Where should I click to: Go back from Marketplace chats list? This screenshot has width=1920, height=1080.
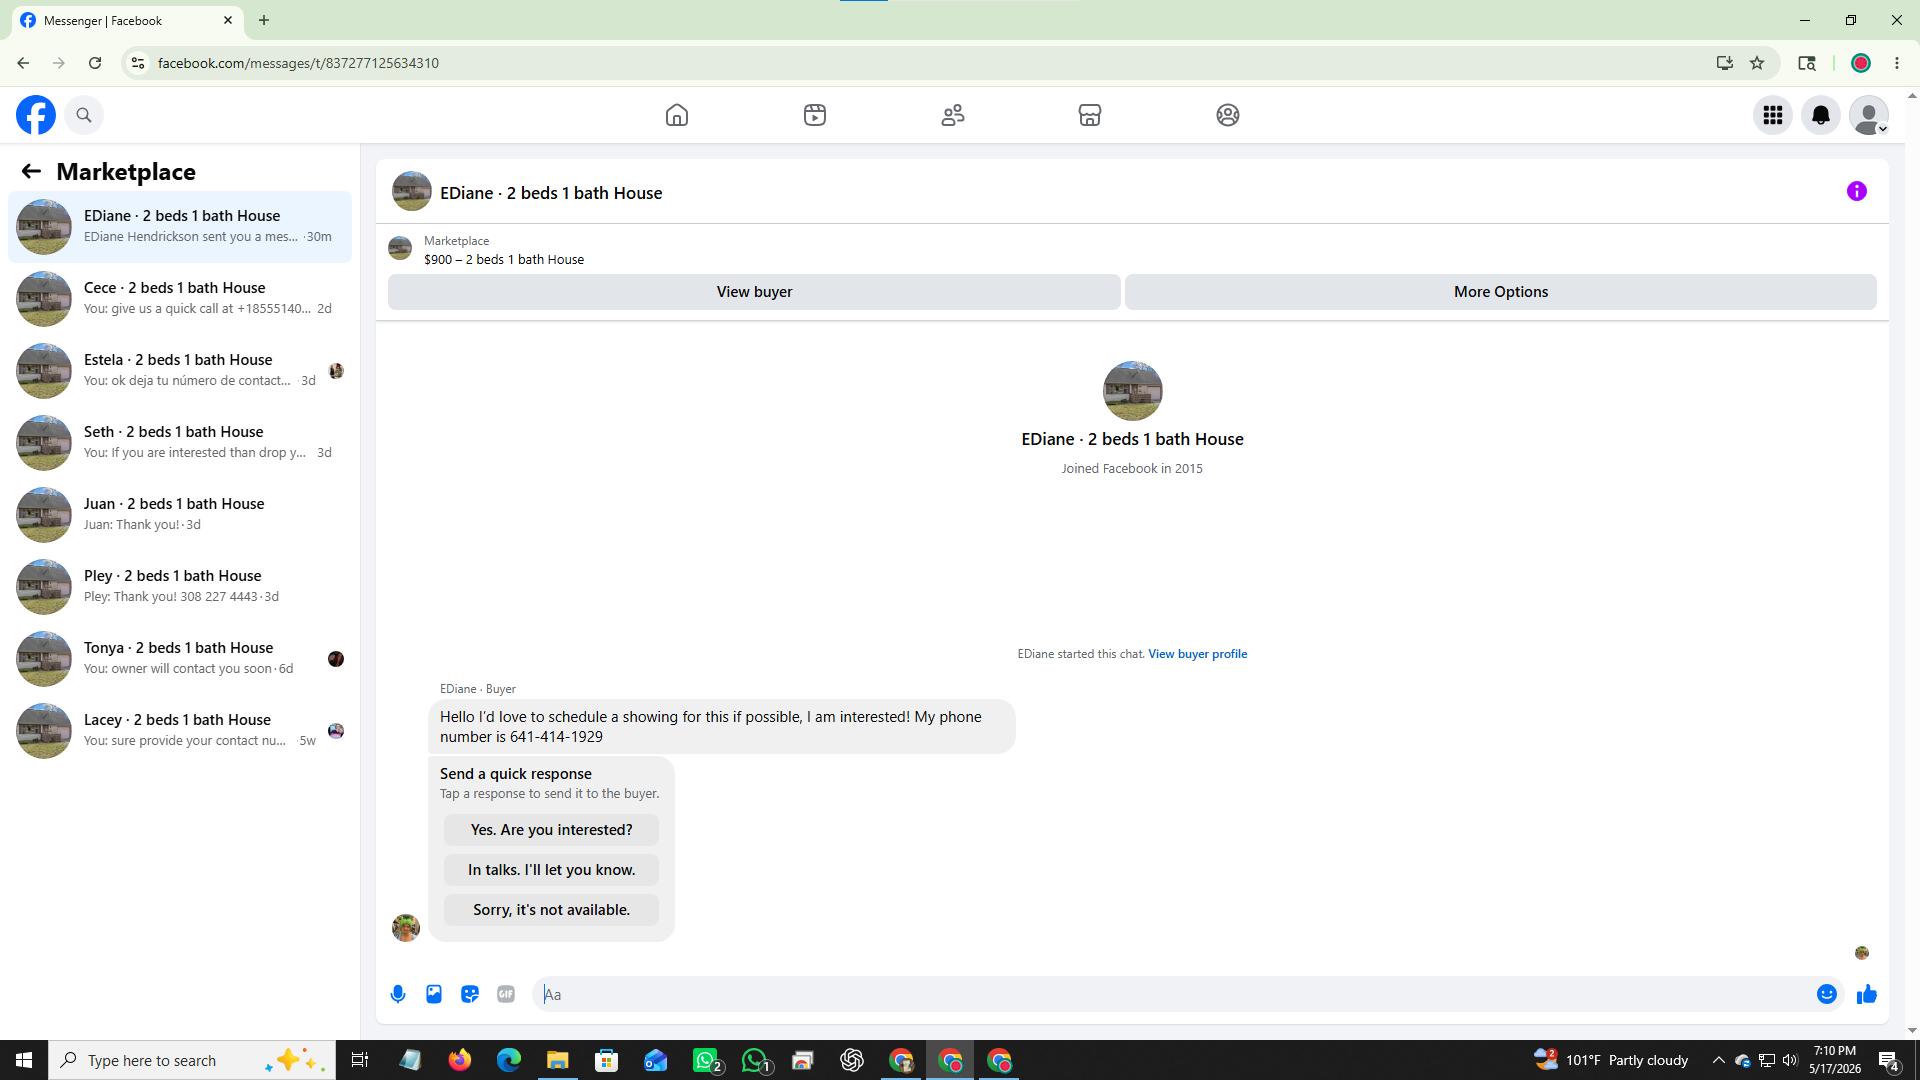pos(31,172)
